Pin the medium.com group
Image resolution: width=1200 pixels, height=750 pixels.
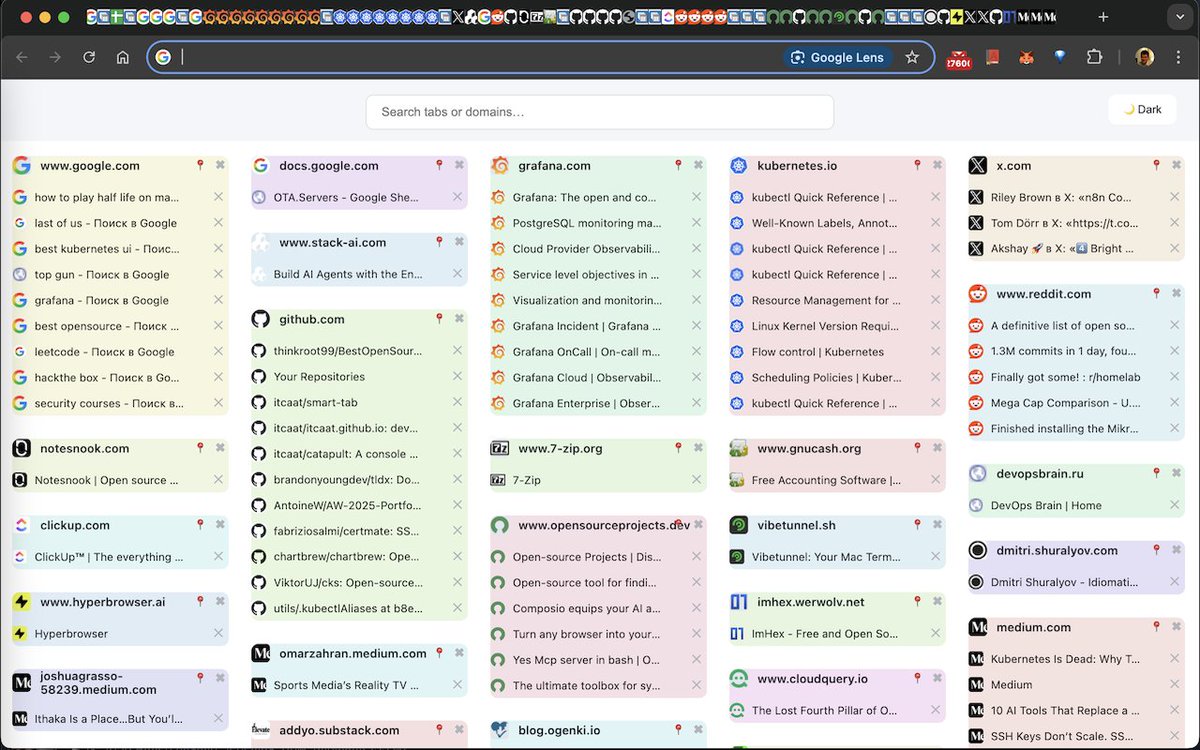pyautogui.click(x=1156, y=626)
